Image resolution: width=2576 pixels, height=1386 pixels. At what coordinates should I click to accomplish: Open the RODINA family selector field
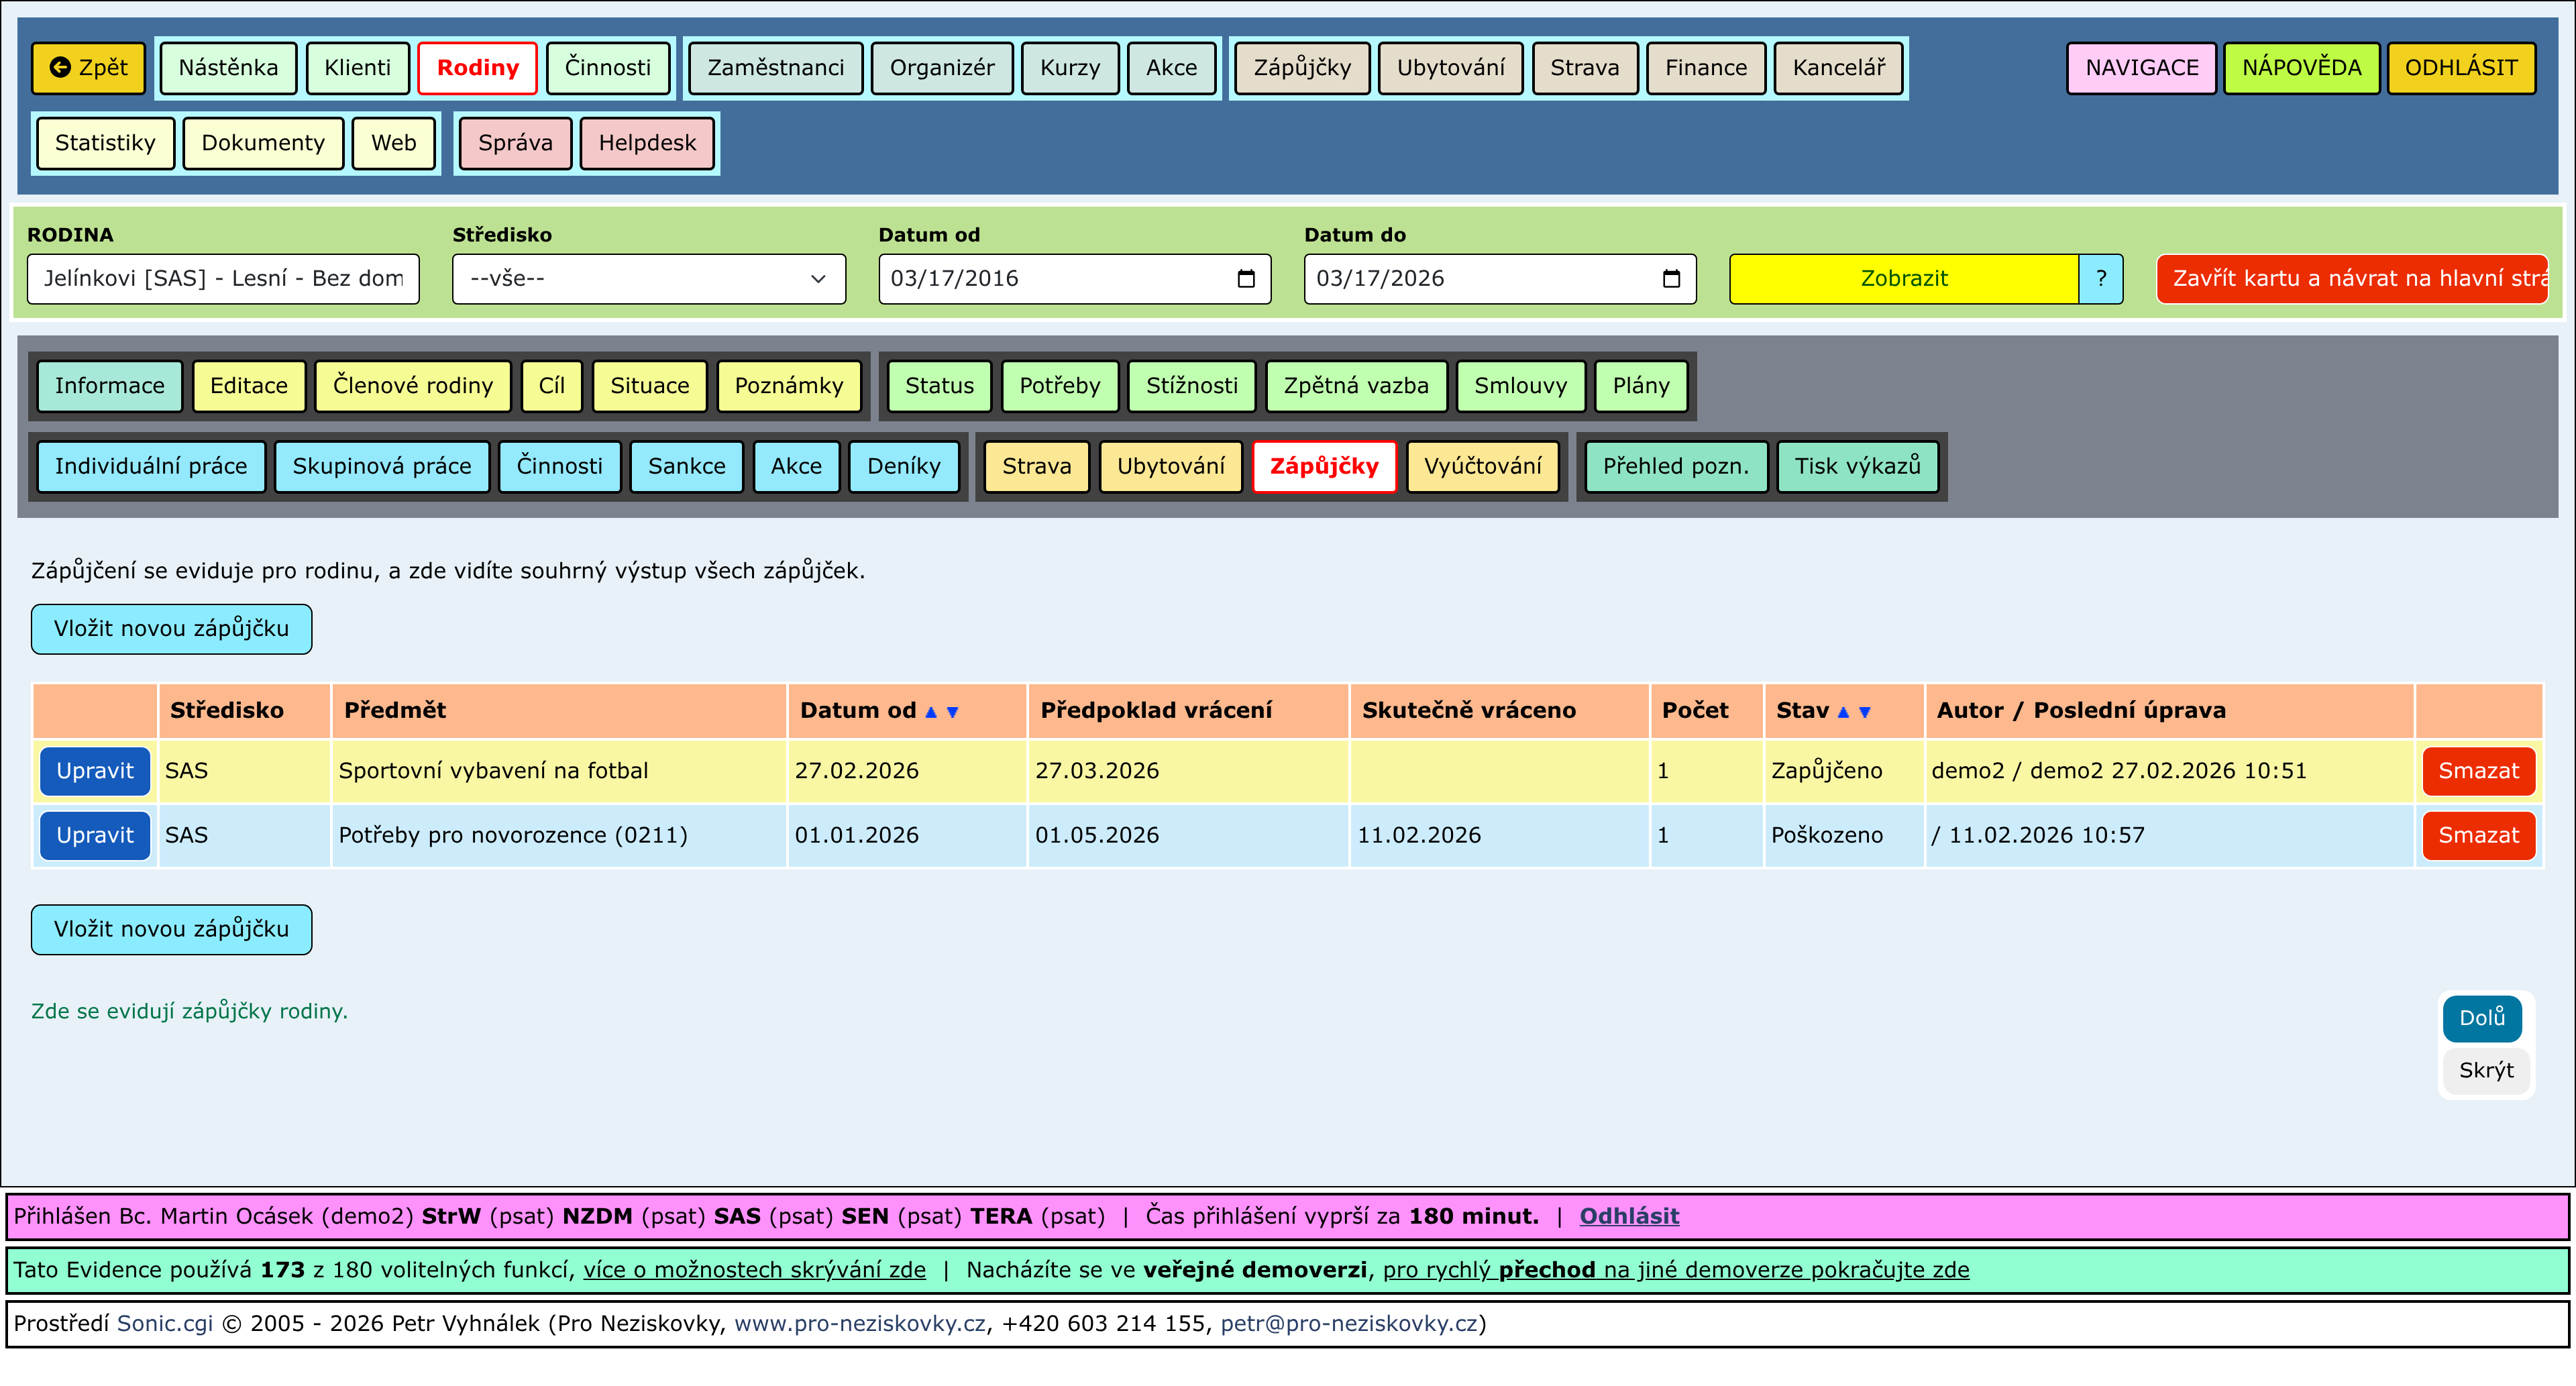point(223,279)
